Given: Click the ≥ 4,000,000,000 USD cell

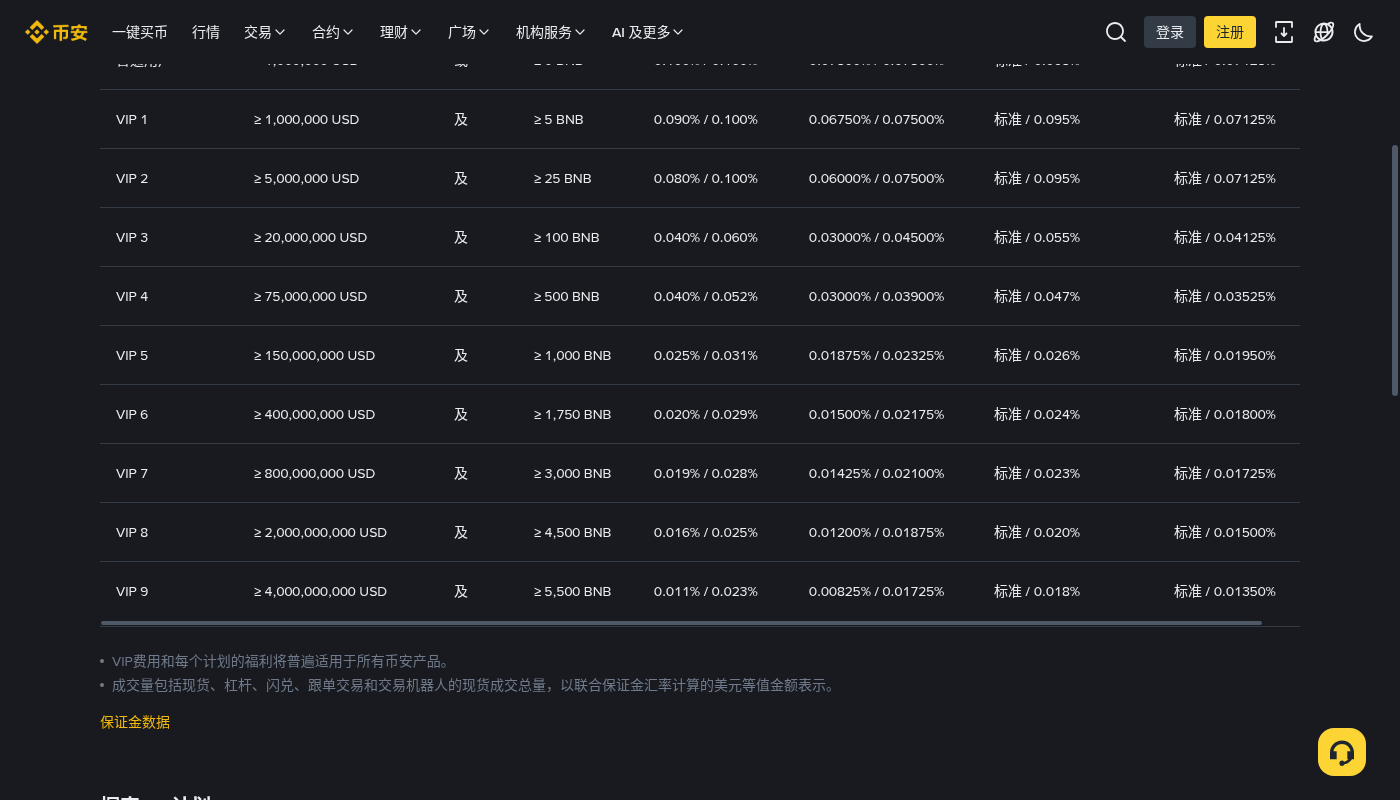Looking at the screenshot, I should click(x=320, y=591).
